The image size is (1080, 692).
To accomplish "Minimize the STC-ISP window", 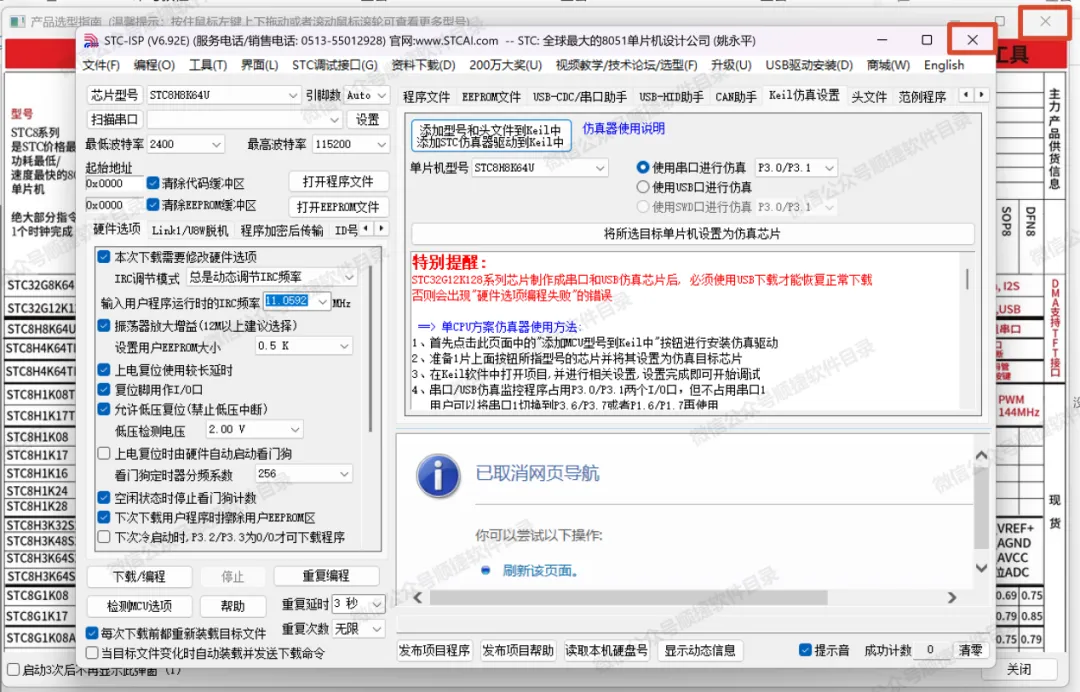I will coord(882,40).
